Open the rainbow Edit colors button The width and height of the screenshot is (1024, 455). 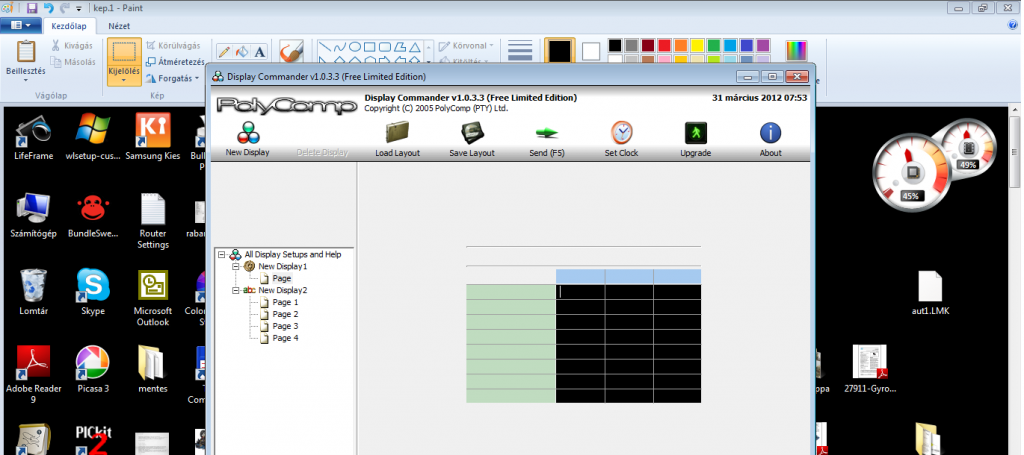tap(796, 50)
